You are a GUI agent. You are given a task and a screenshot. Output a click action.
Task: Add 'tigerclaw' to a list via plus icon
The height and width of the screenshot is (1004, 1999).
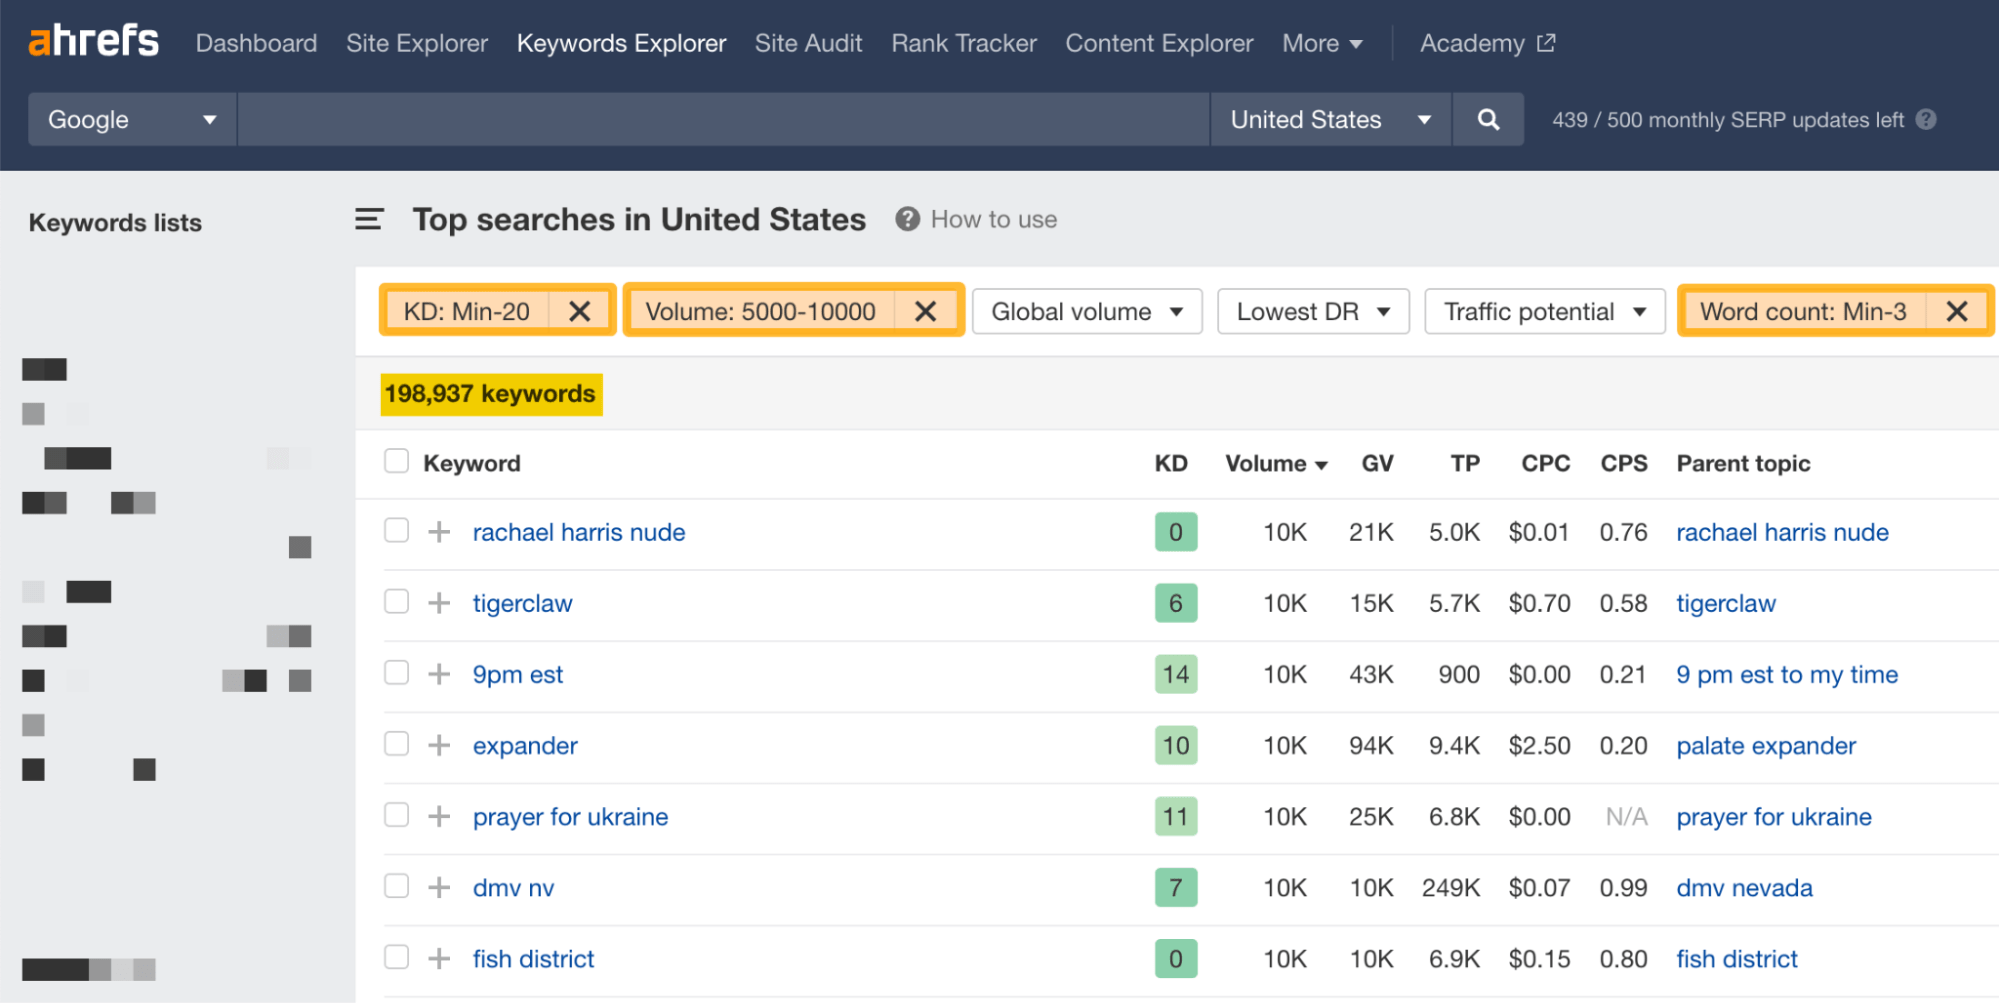pos(437,602)
